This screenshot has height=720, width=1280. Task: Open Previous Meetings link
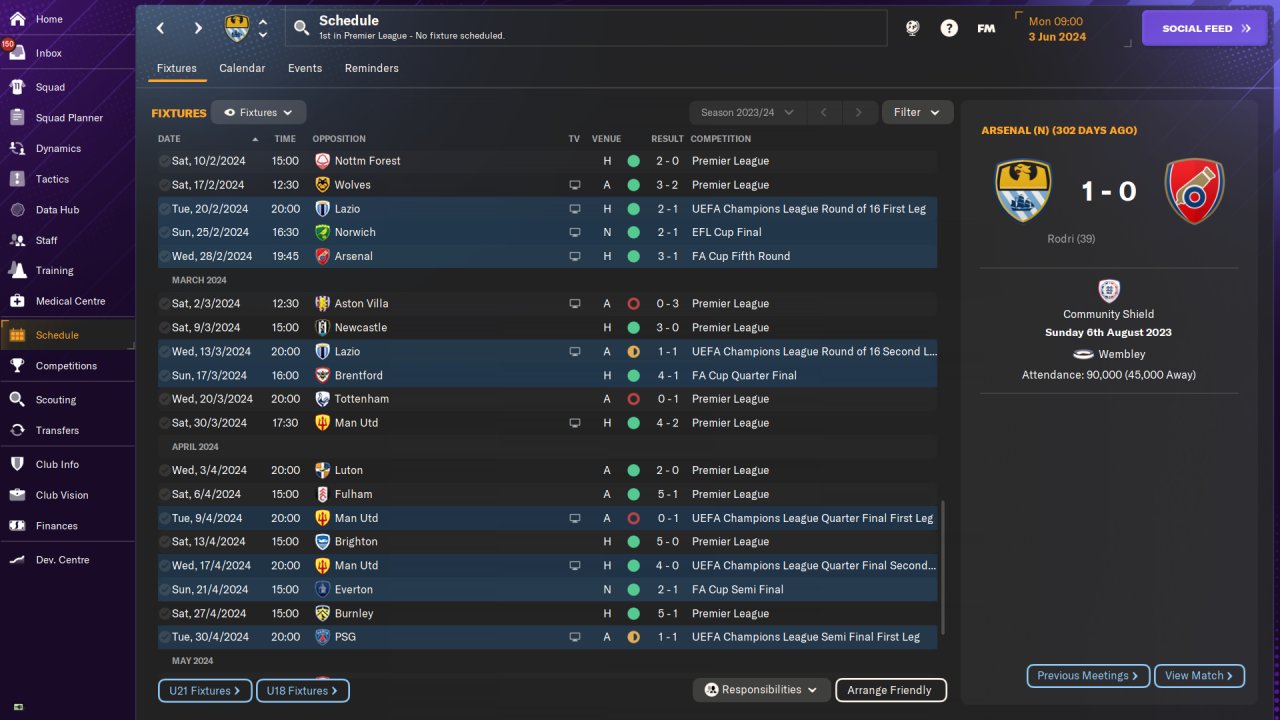tap(1088, 676)
